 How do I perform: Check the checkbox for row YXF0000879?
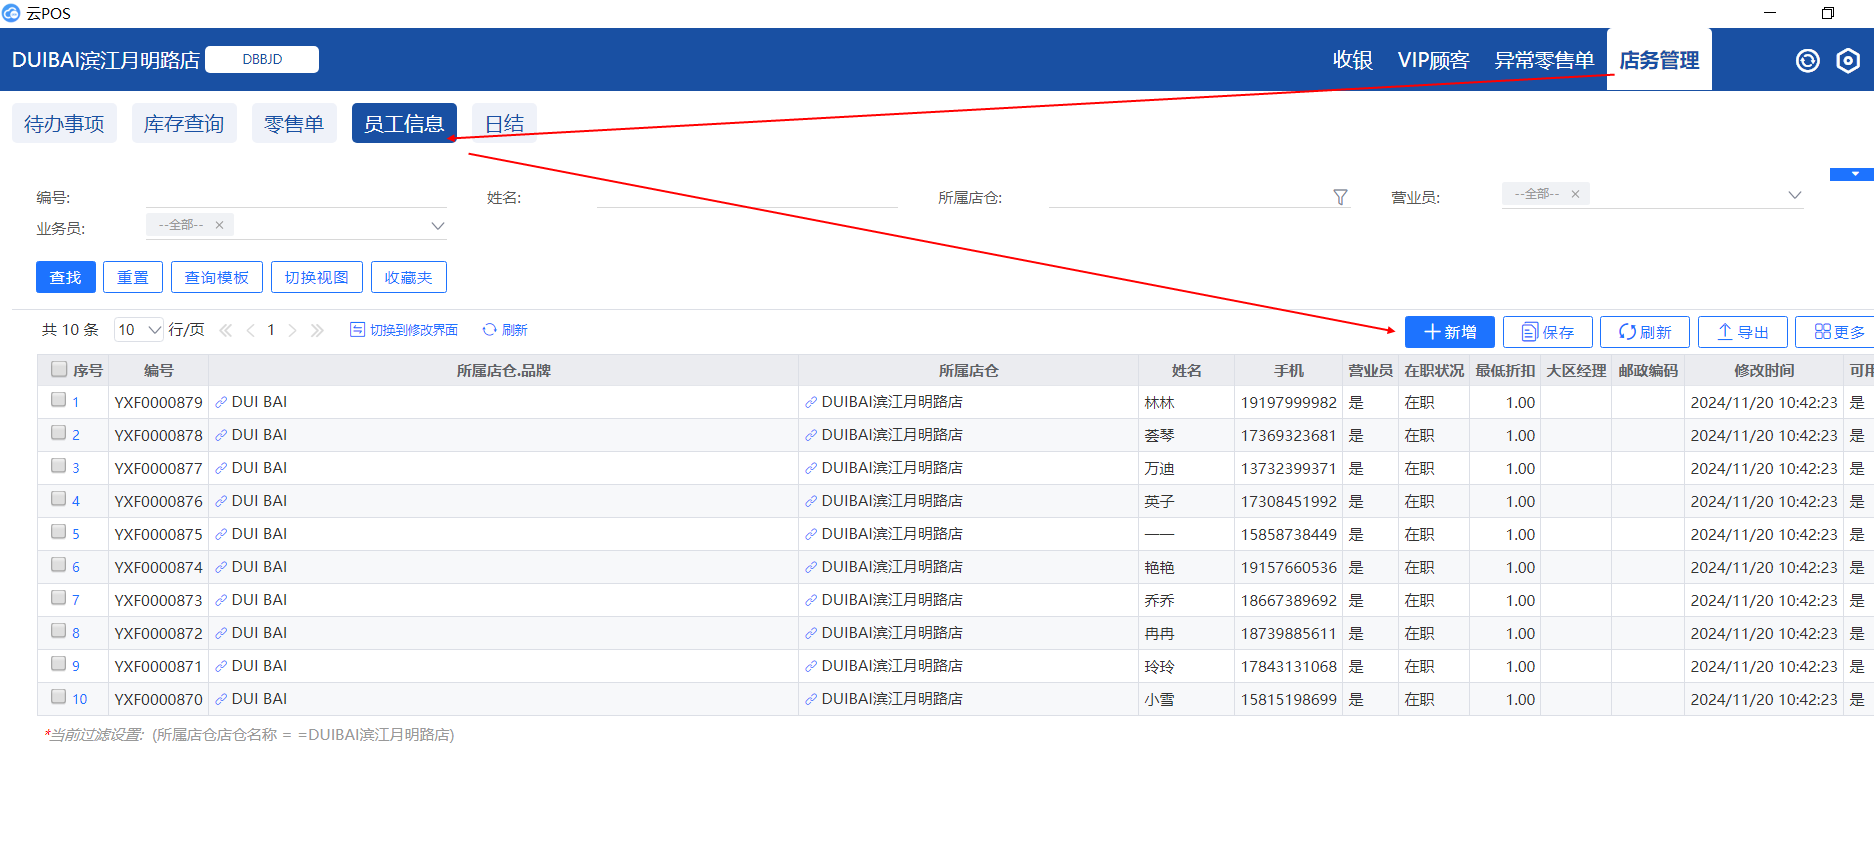(x=59, y=401)
